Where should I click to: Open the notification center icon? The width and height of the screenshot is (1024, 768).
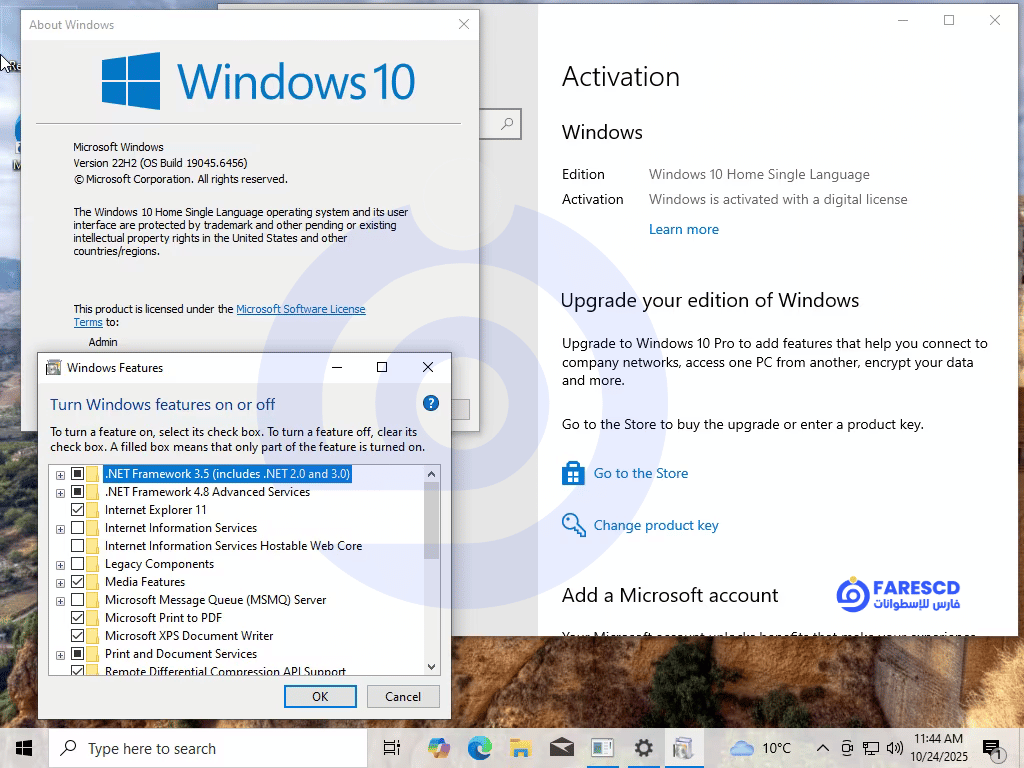coord(992,748)
